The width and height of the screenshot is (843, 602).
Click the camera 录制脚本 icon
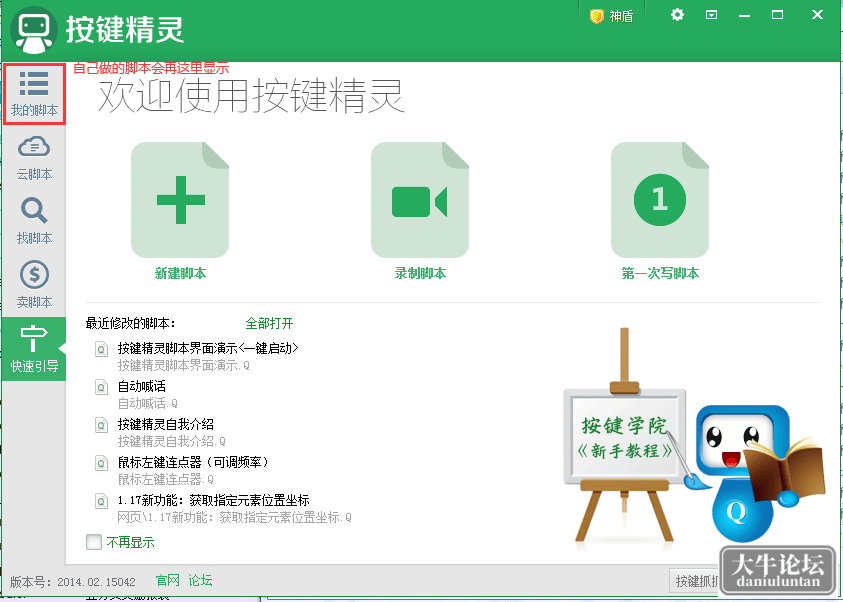tap(420, 200)
